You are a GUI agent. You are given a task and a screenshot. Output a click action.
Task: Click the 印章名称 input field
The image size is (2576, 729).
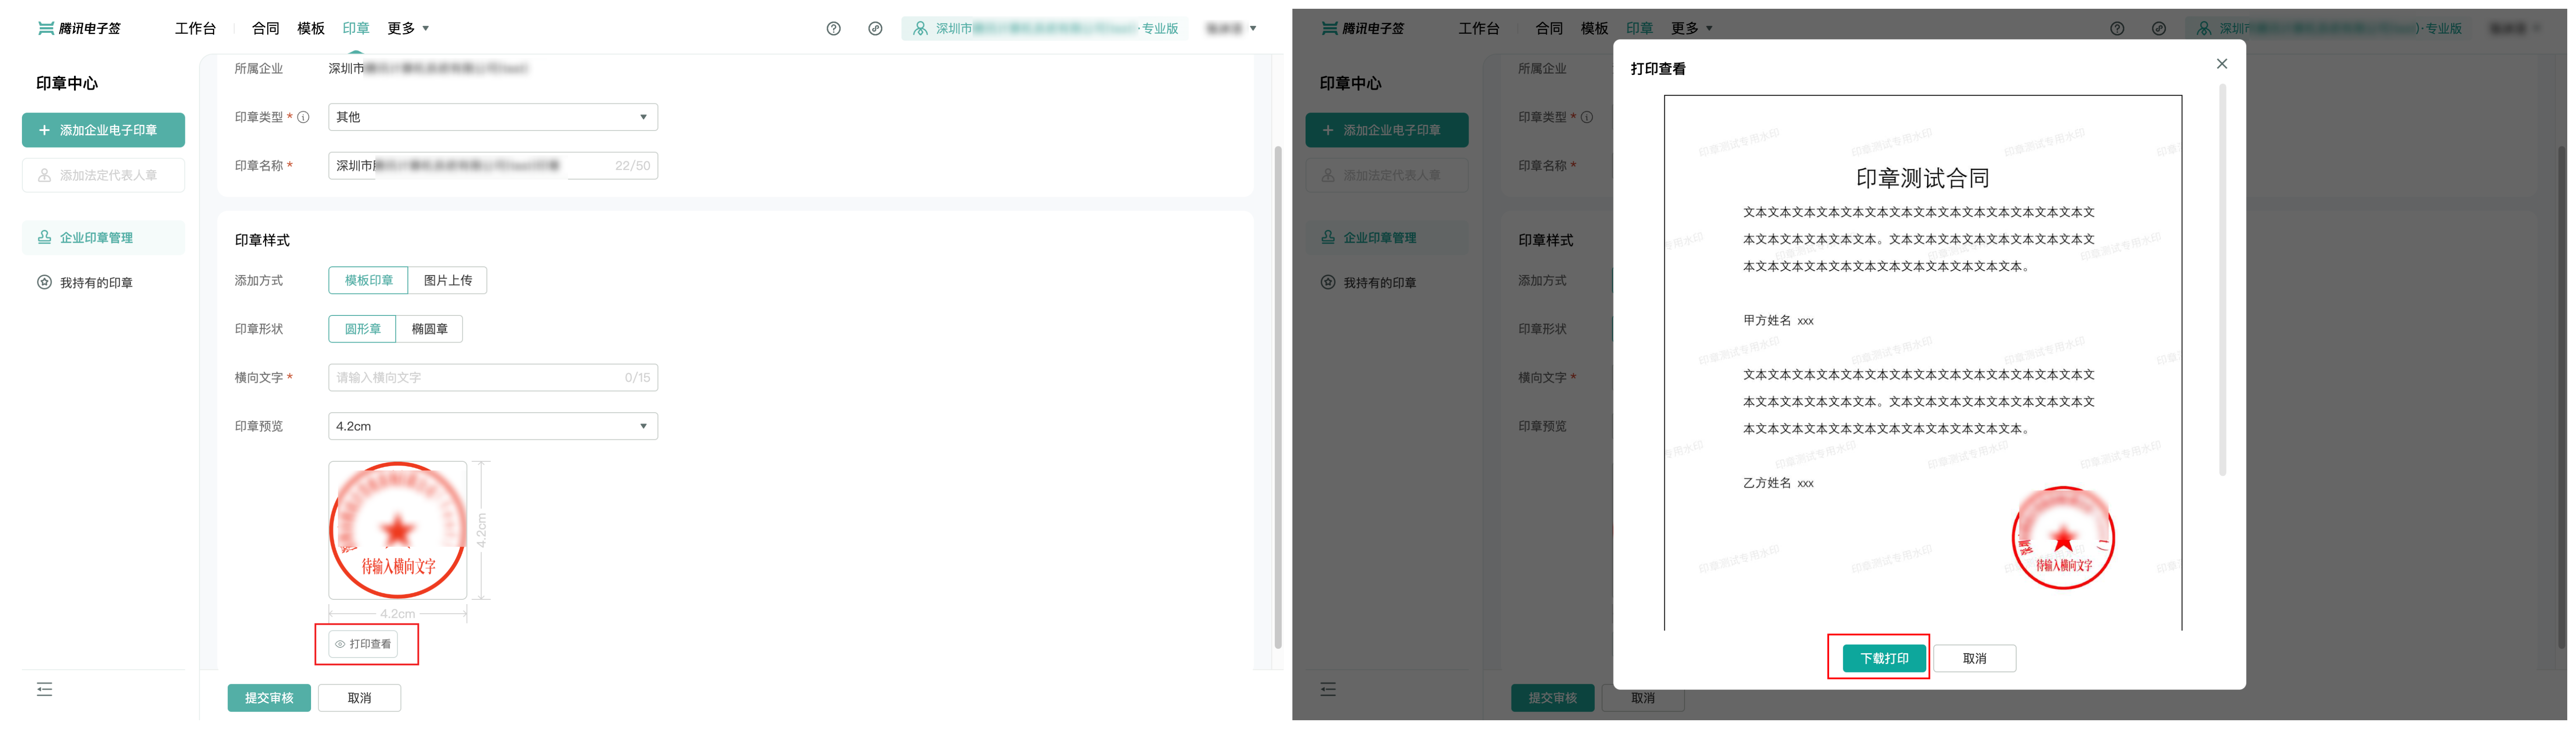[x=493, y=165]
